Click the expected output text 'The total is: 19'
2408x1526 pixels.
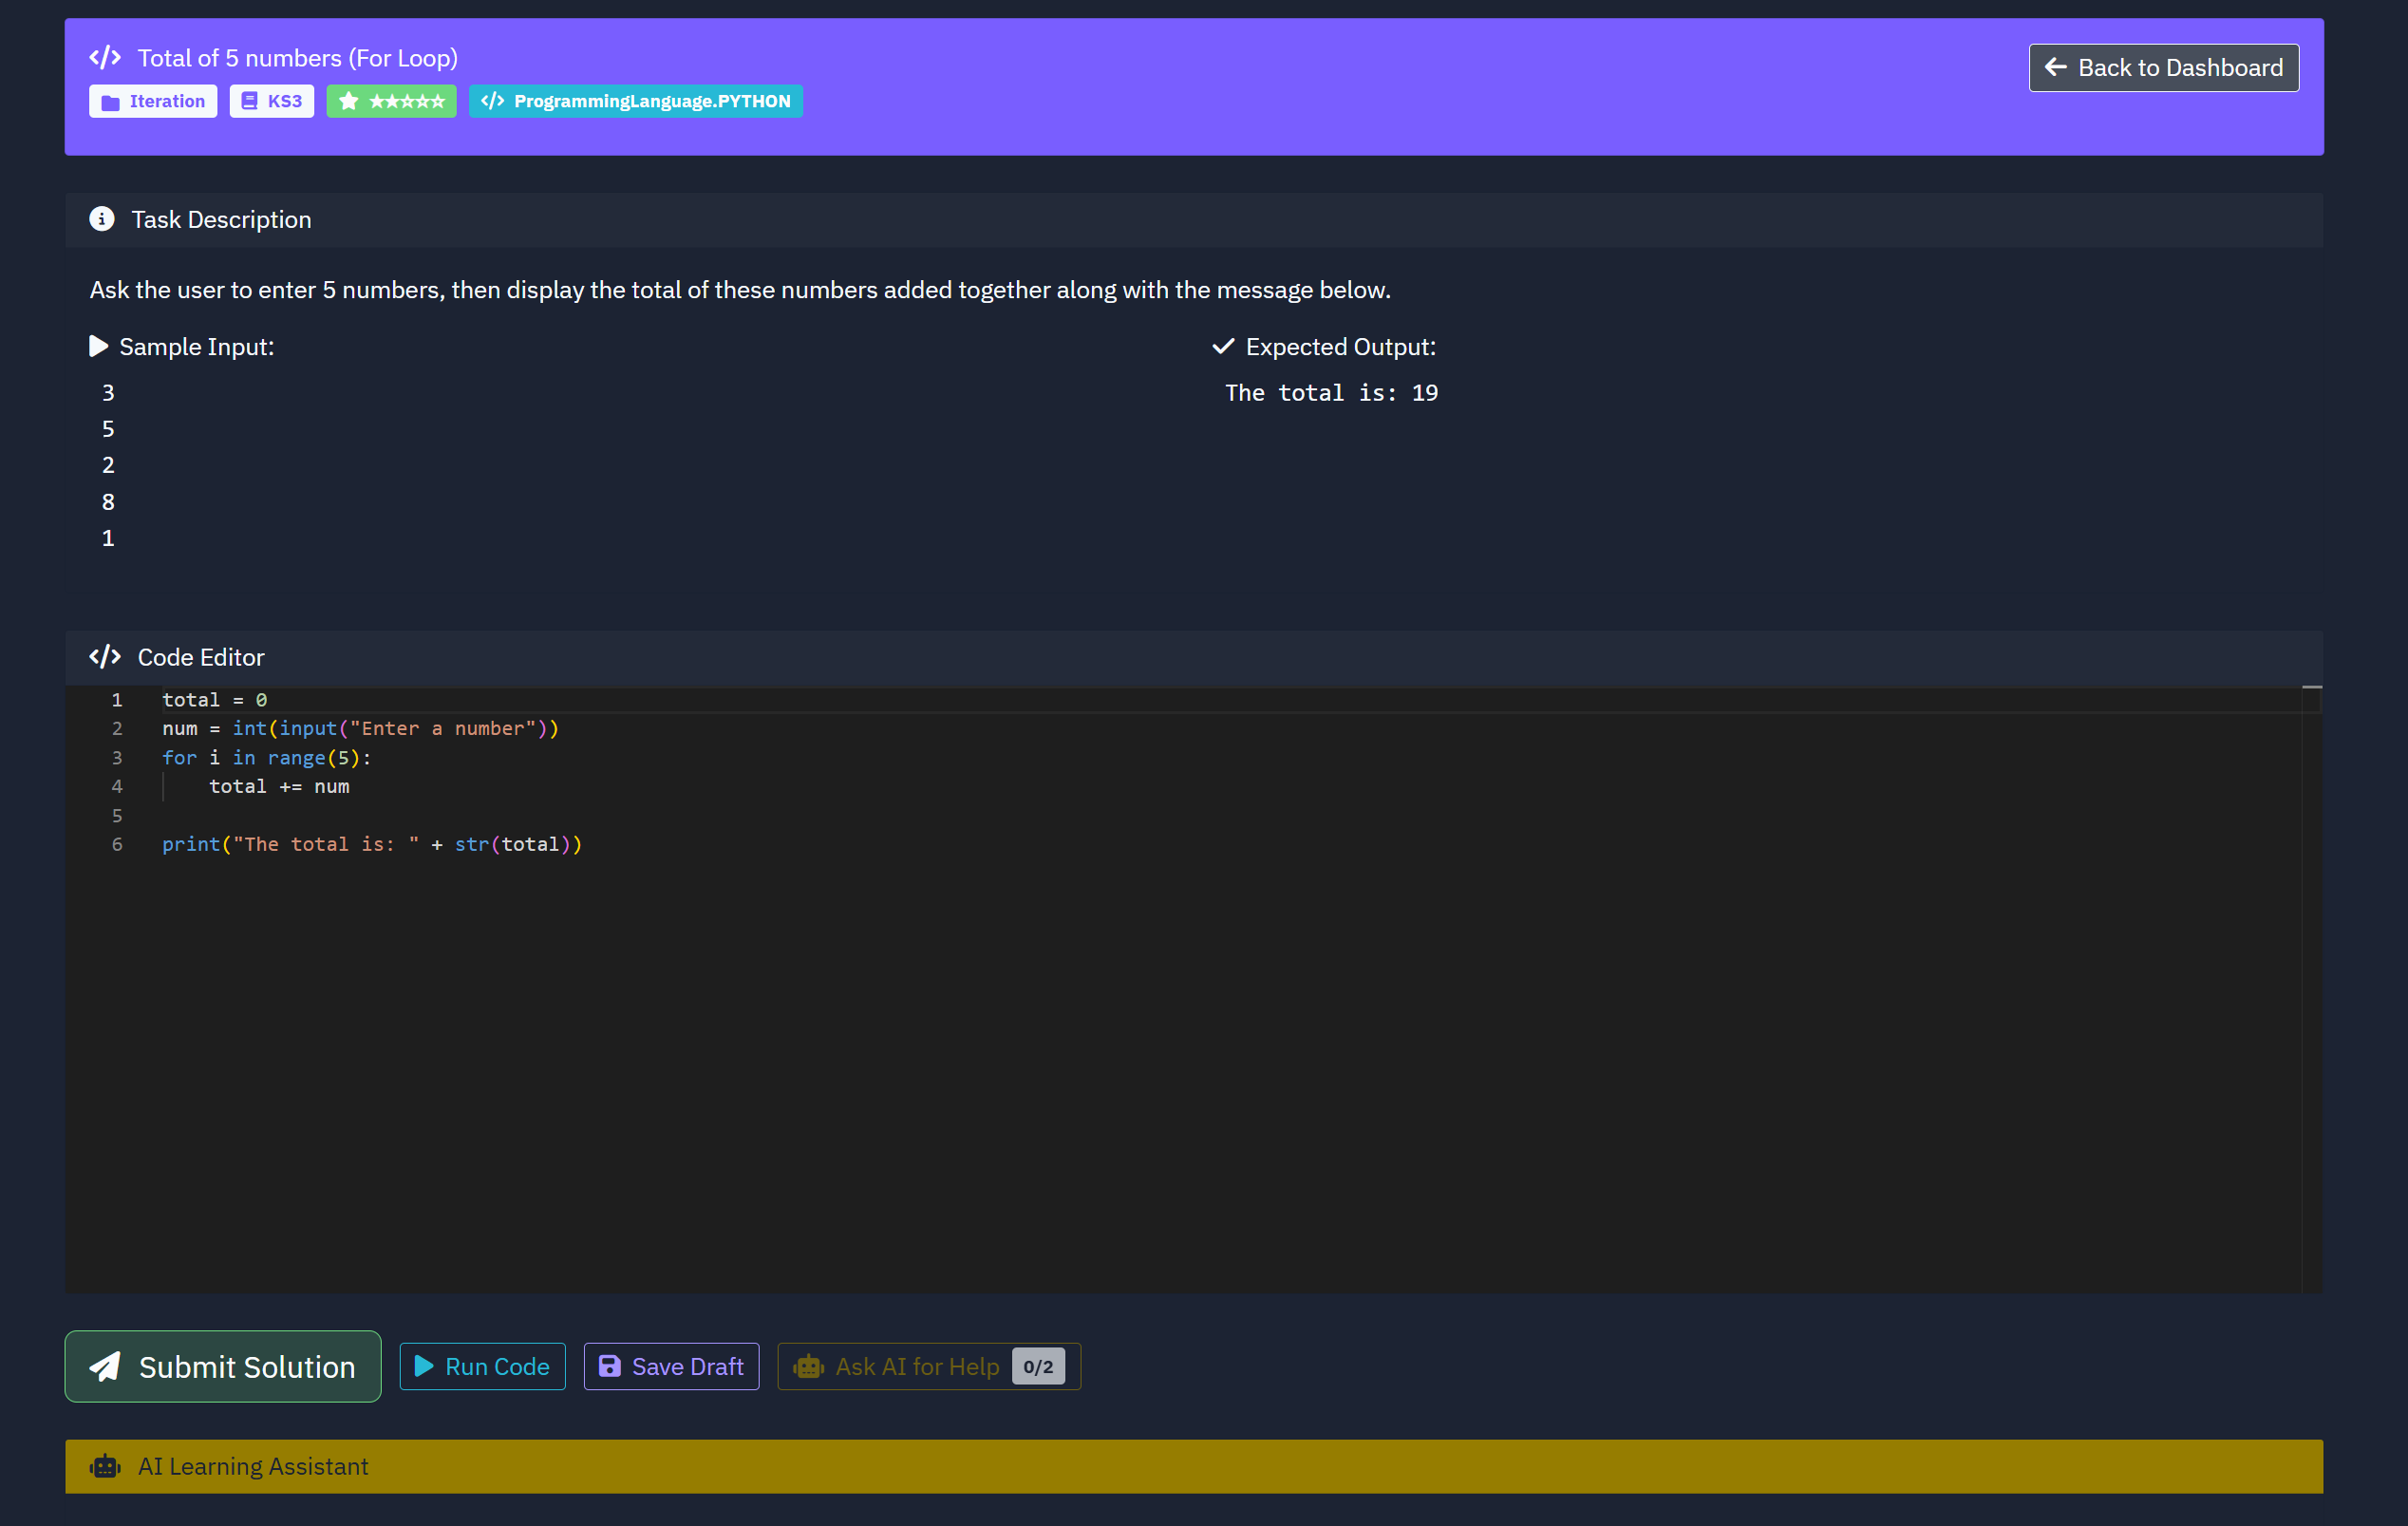click(1332, 393)
